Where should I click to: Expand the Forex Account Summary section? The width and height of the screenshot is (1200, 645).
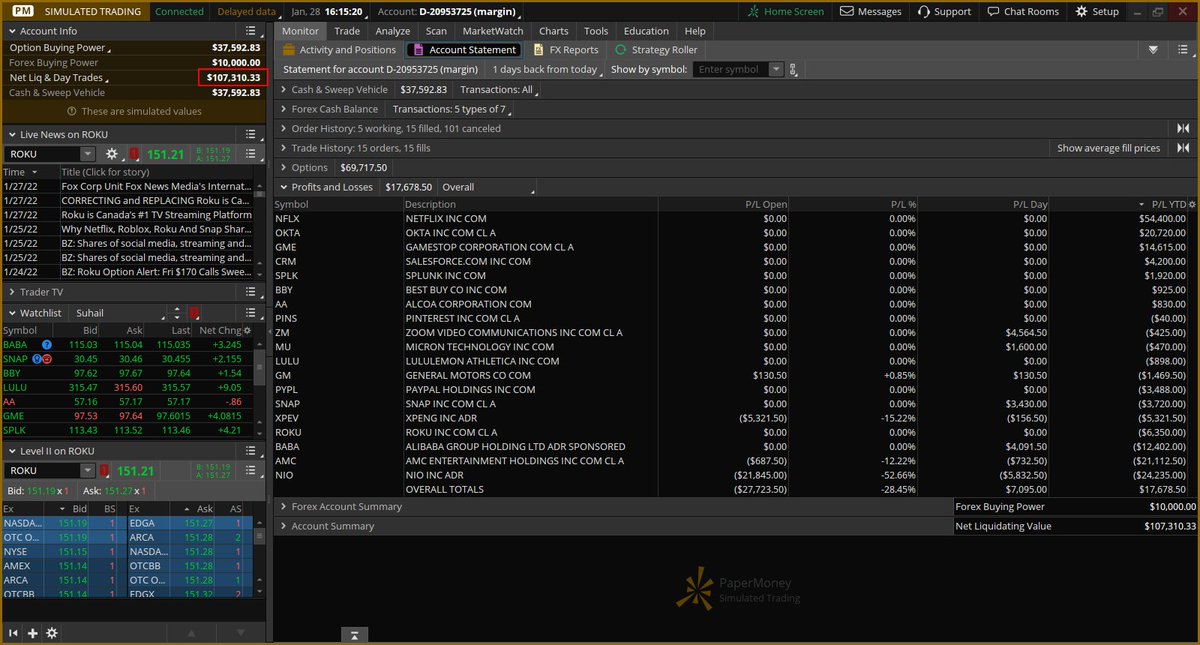click(283, 506)
